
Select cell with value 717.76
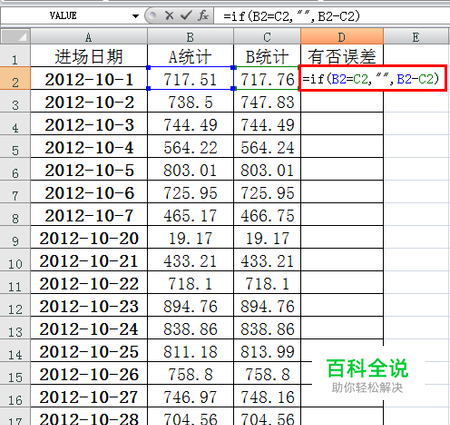coord(267,79)
